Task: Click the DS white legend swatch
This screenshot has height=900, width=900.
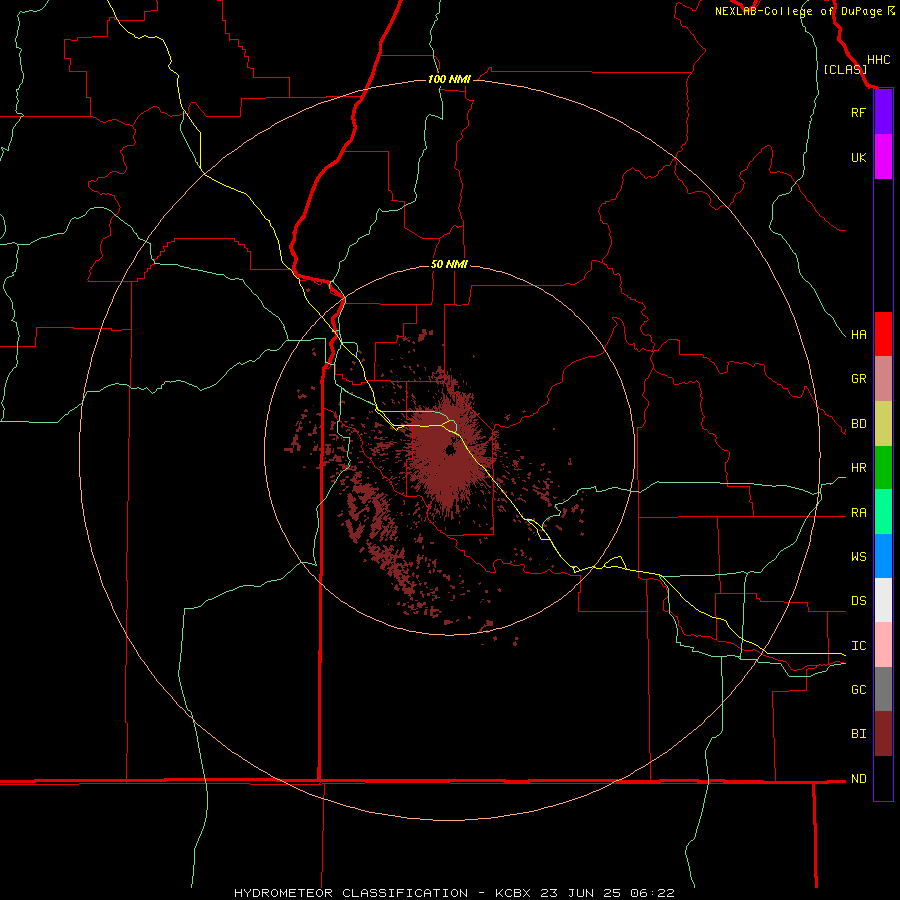Action: (883, 600)
